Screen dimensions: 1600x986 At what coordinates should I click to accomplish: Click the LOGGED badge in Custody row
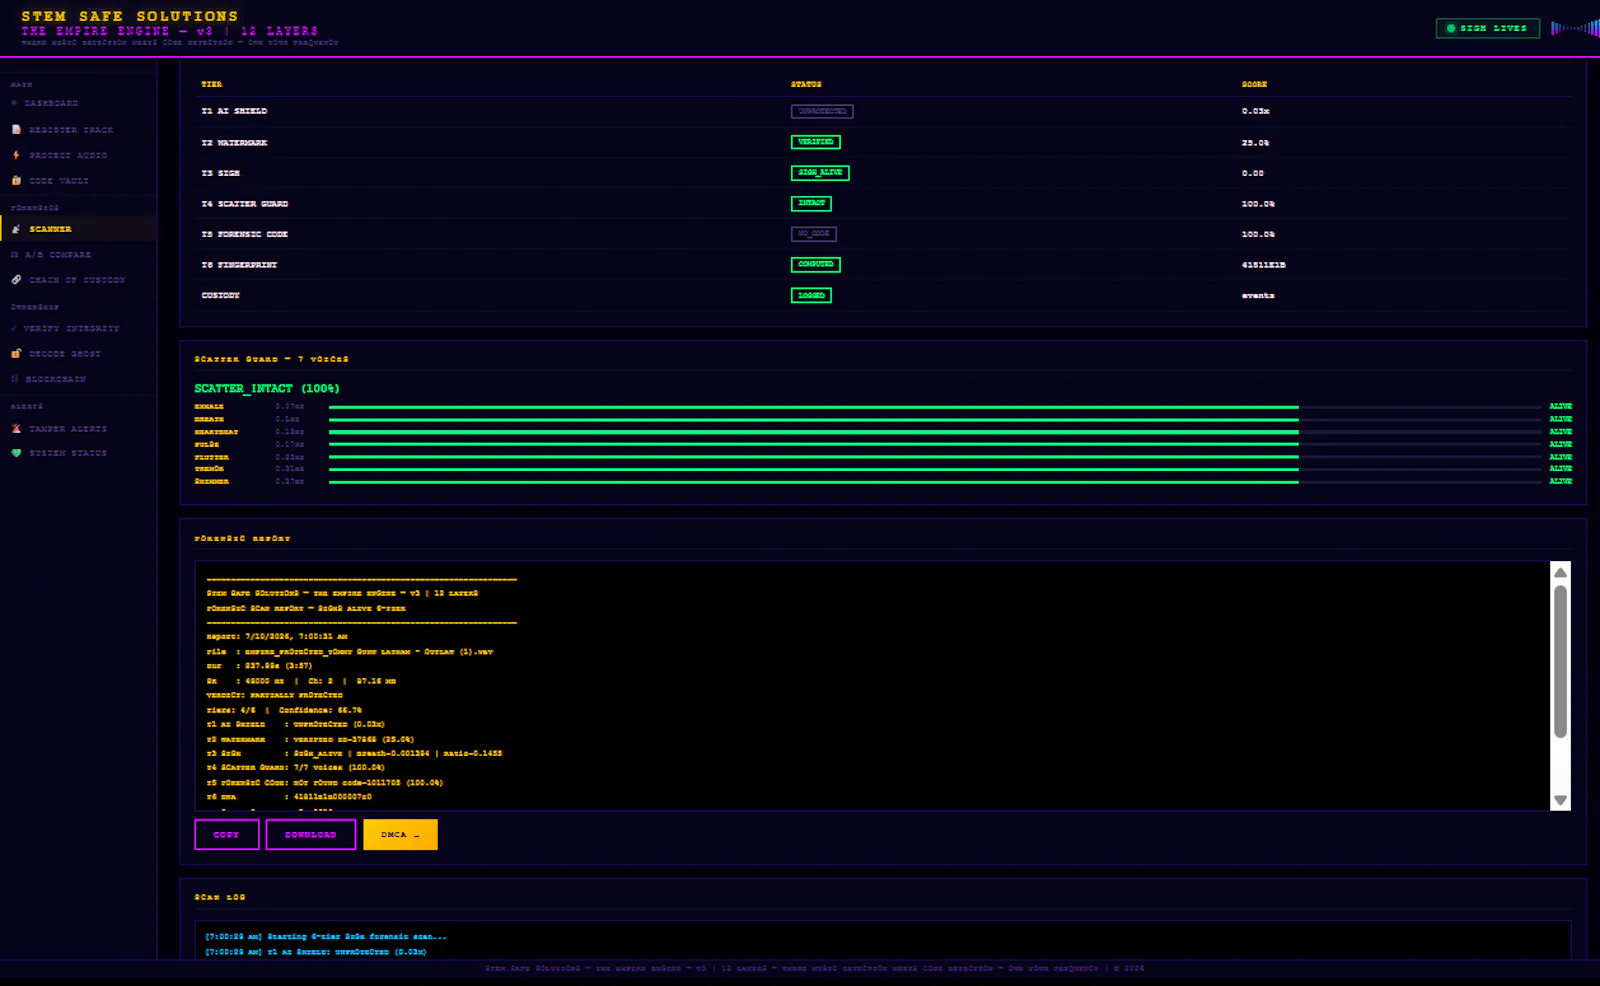[811, 295]
